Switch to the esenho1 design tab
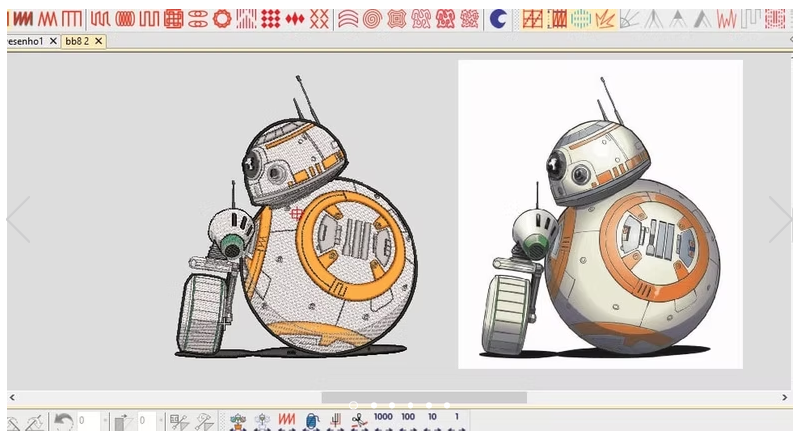This screenshot has height=436, width=799. (x=25, y=41)
